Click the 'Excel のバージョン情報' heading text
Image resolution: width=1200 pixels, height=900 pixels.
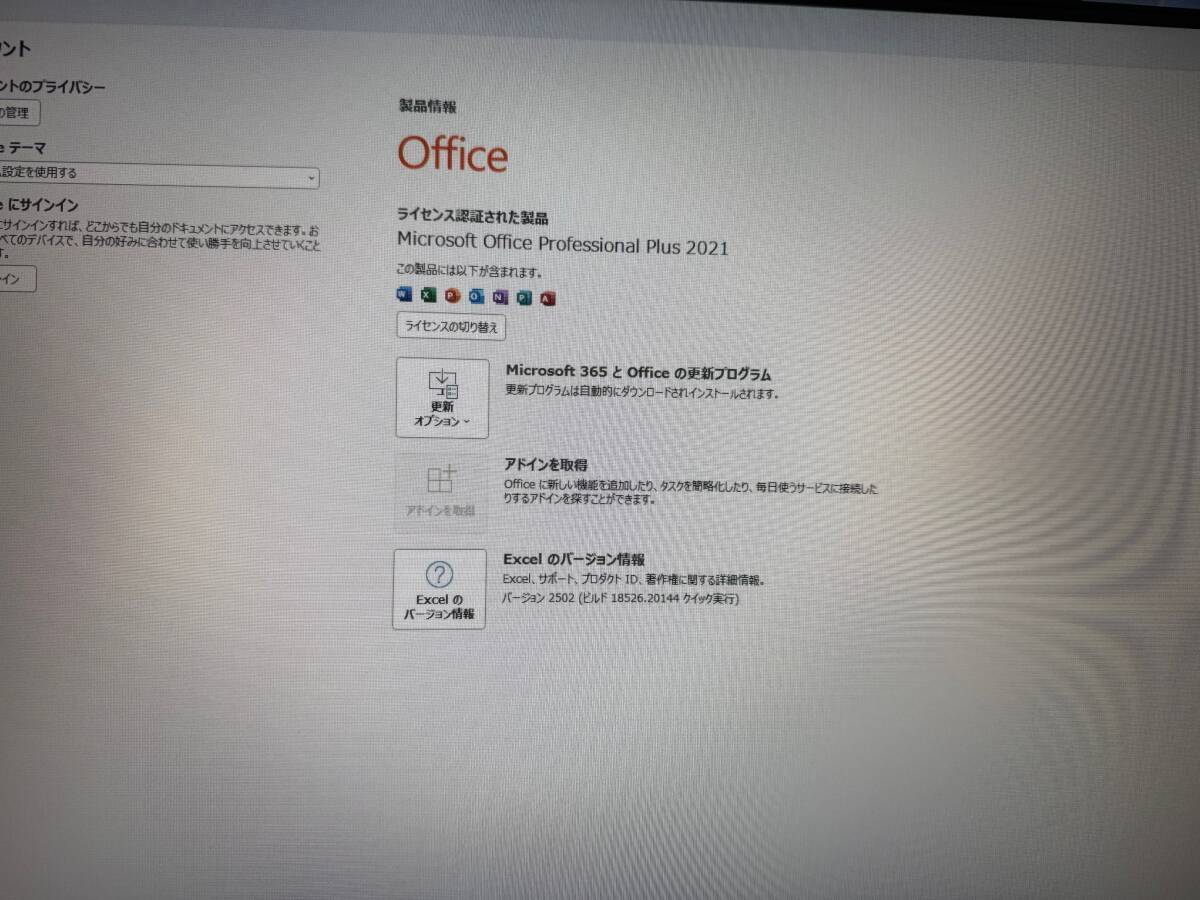[x=573, y=559]
